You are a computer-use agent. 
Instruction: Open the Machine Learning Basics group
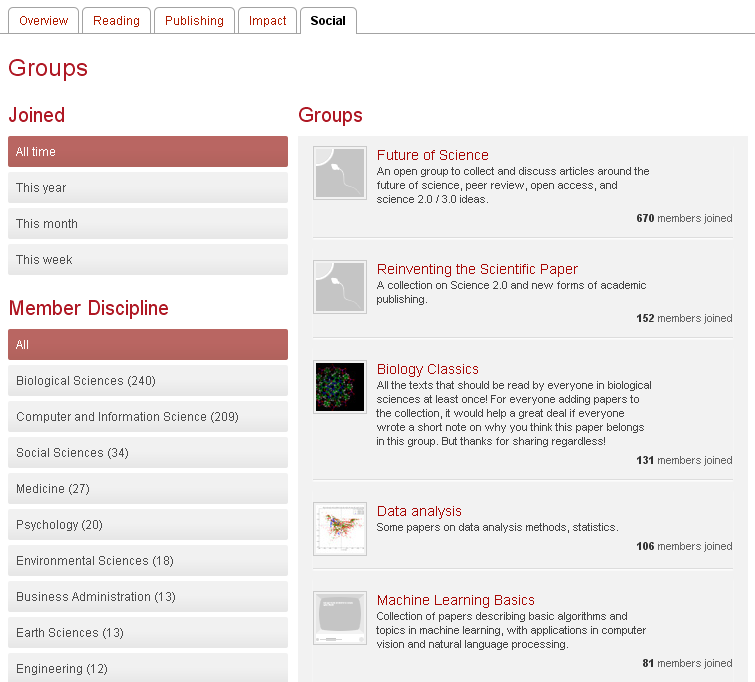[456, 600]
